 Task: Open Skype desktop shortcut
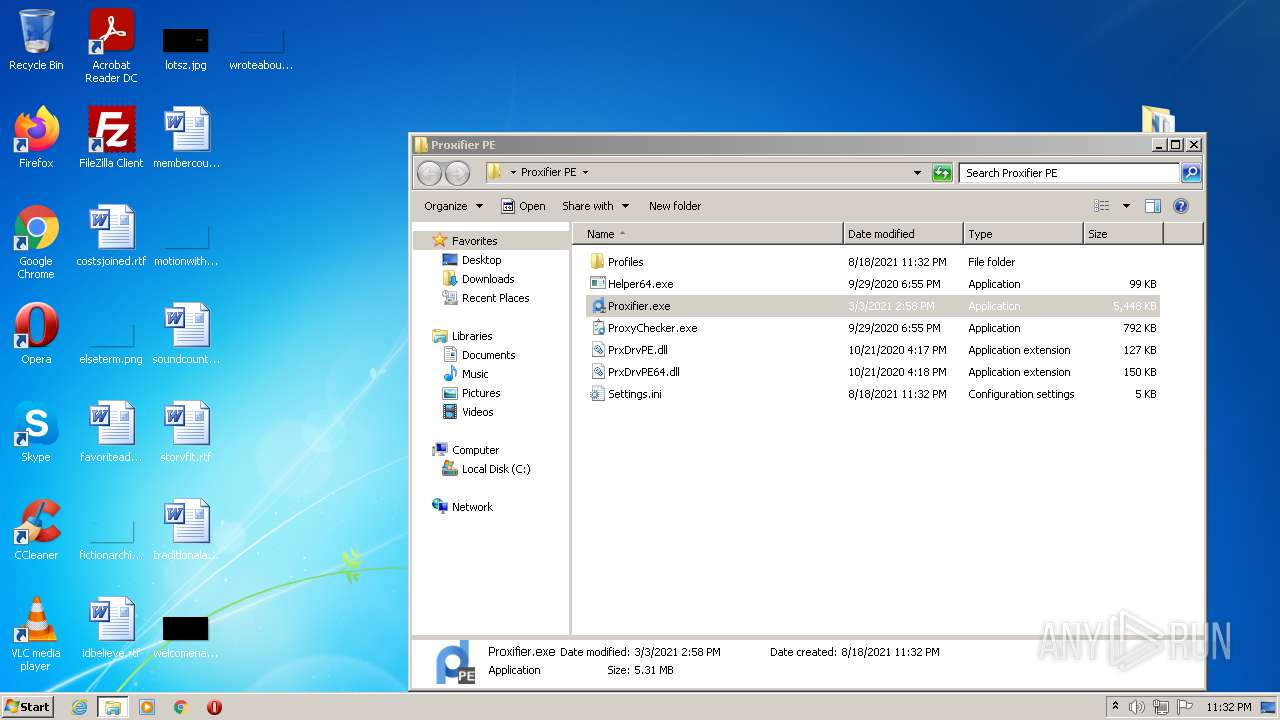pos(36,432)
